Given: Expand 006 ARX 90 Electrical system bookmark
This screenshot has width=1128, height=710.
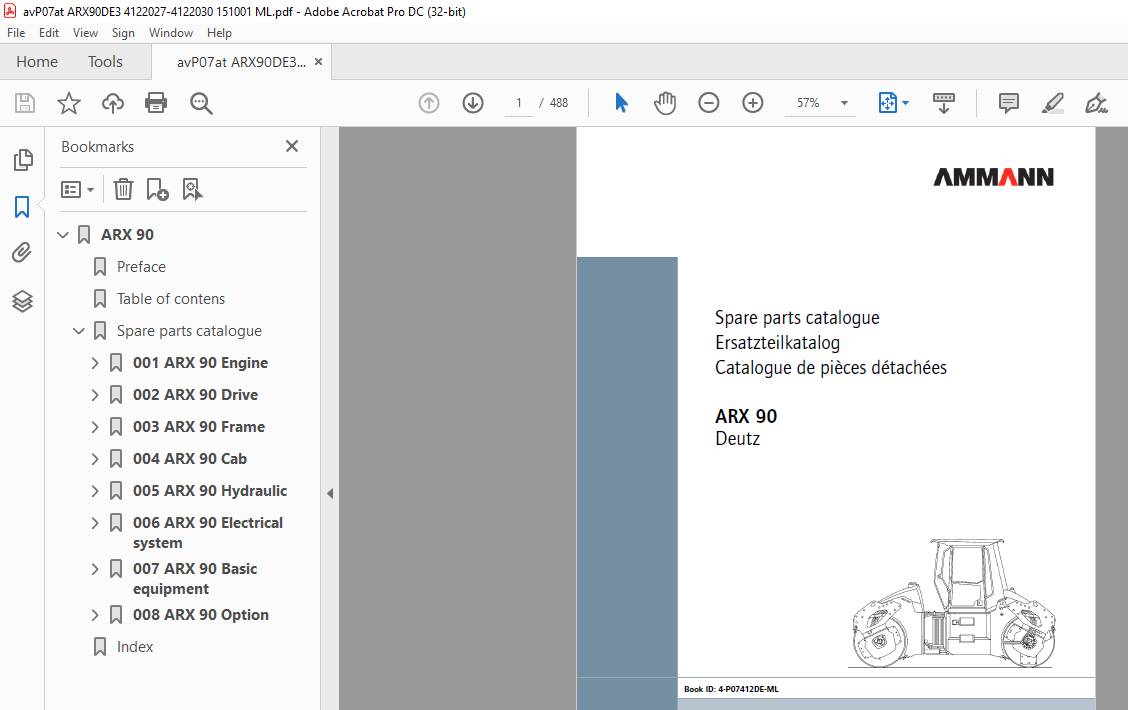Looking at the screenshot, I should pyautogui.click(x=95, y=523).
